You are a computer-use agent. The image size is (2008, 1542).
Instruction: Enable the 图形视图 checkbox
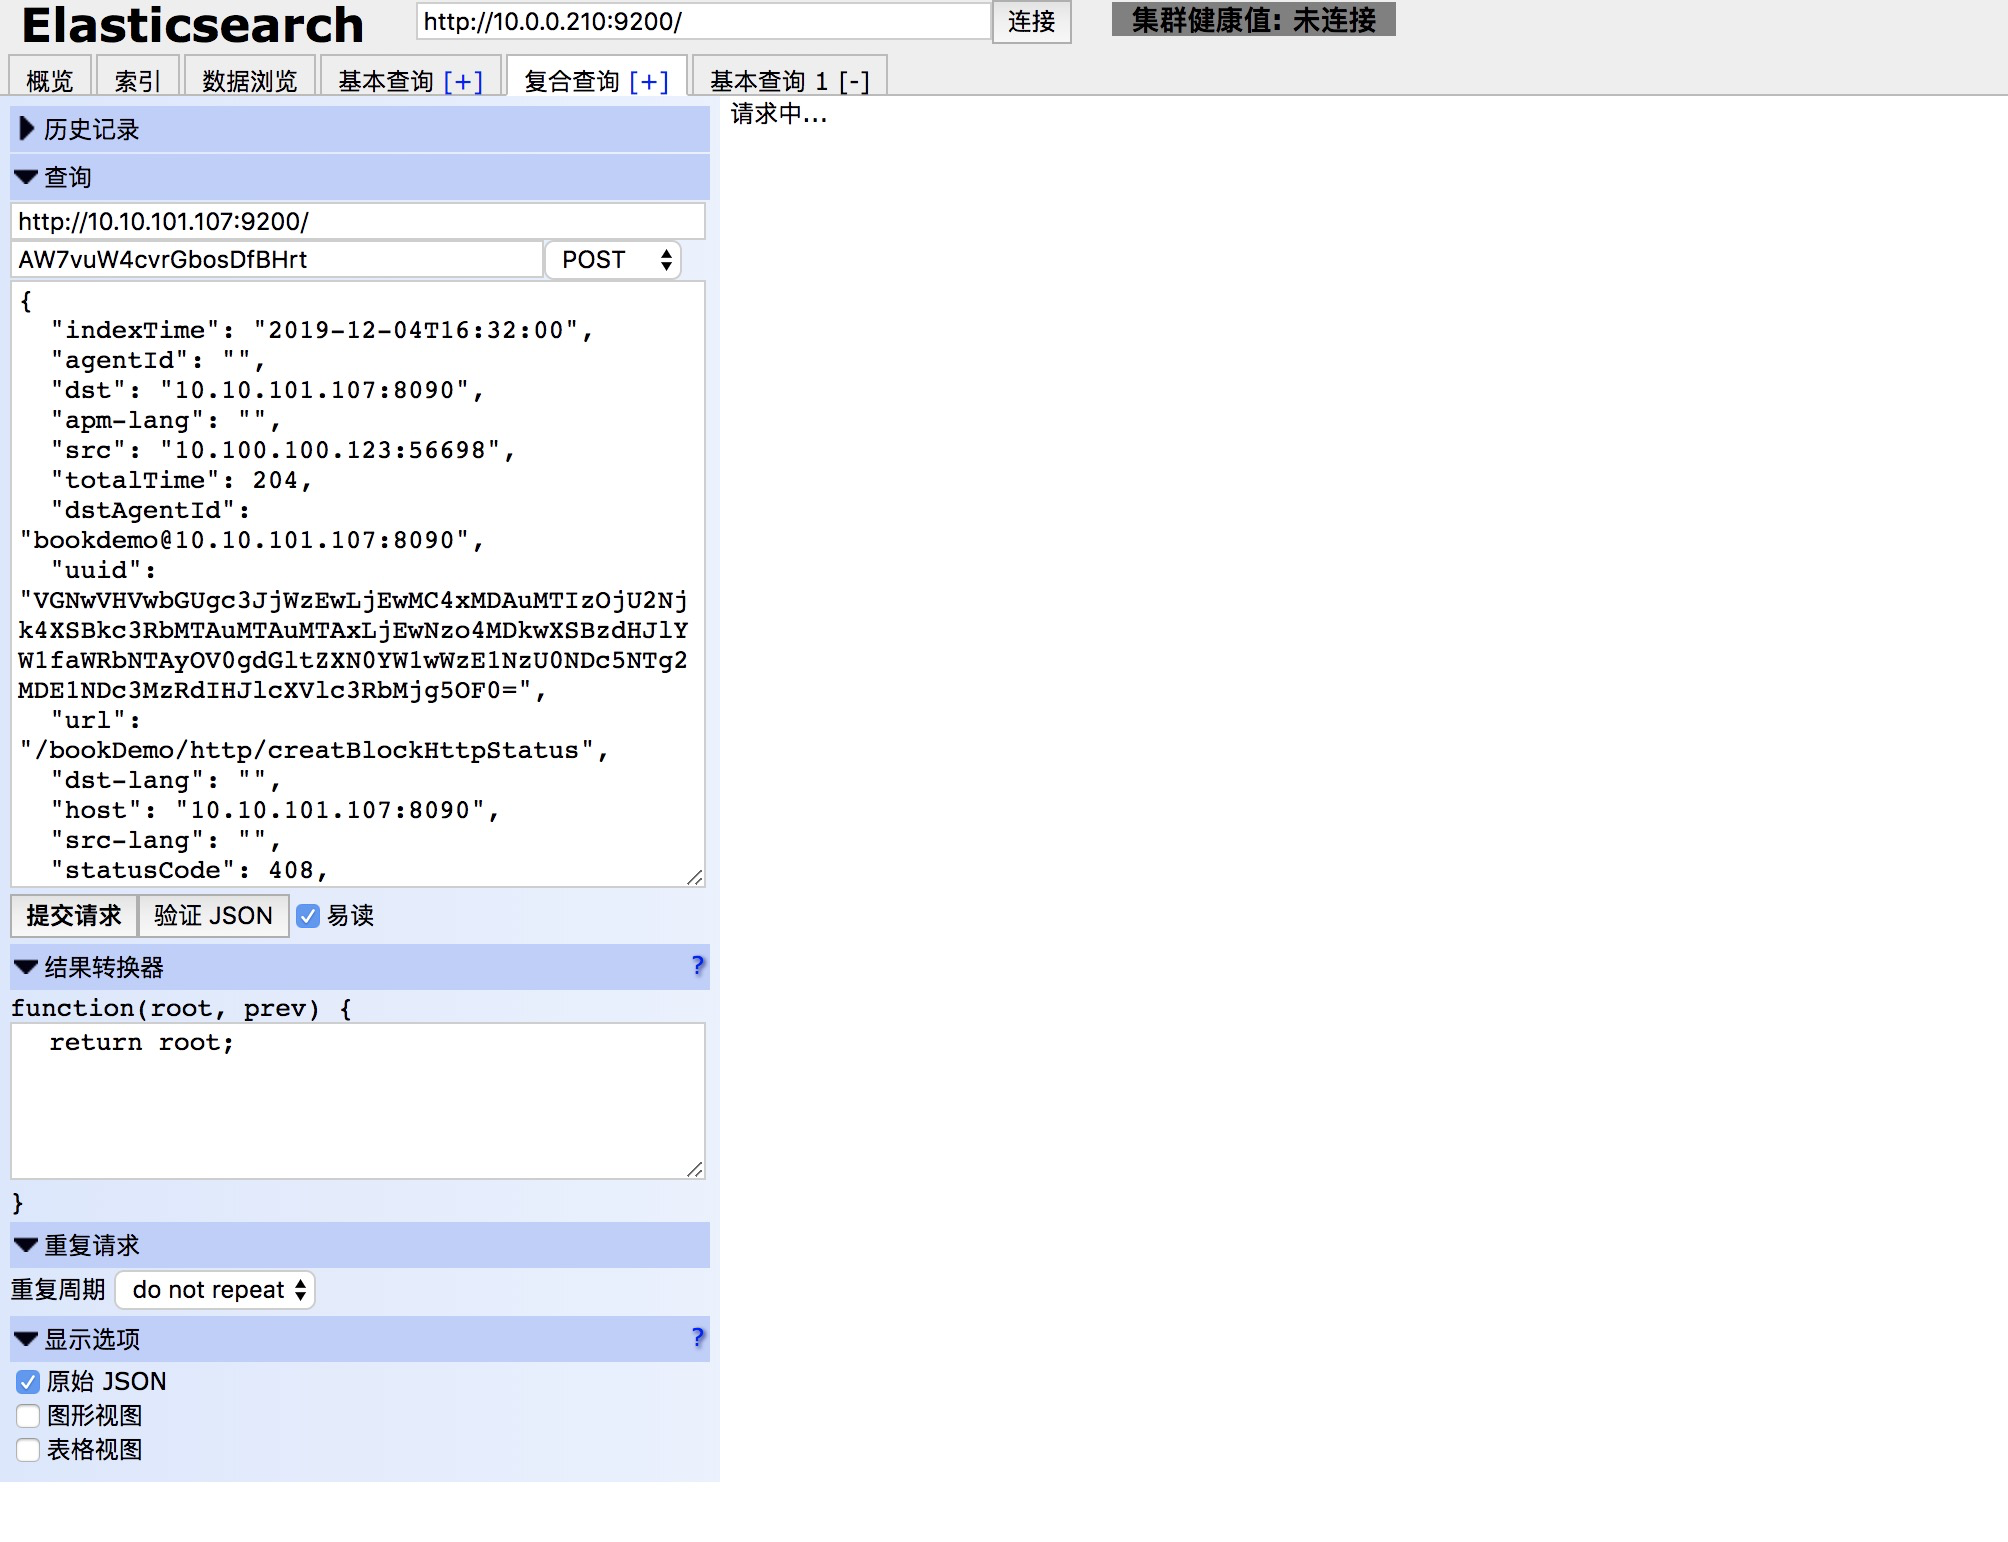pos(28,1416)
